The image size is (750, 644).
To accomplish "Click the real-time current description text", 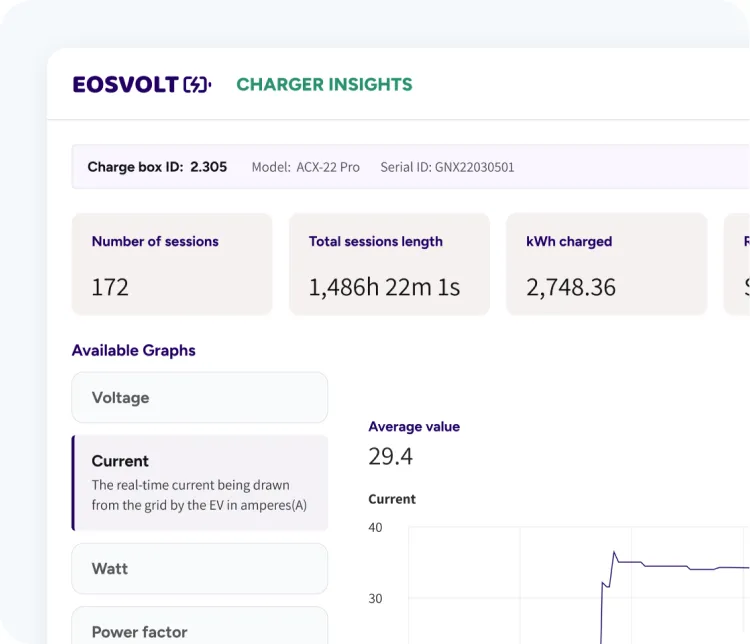I will pos(199,495).
